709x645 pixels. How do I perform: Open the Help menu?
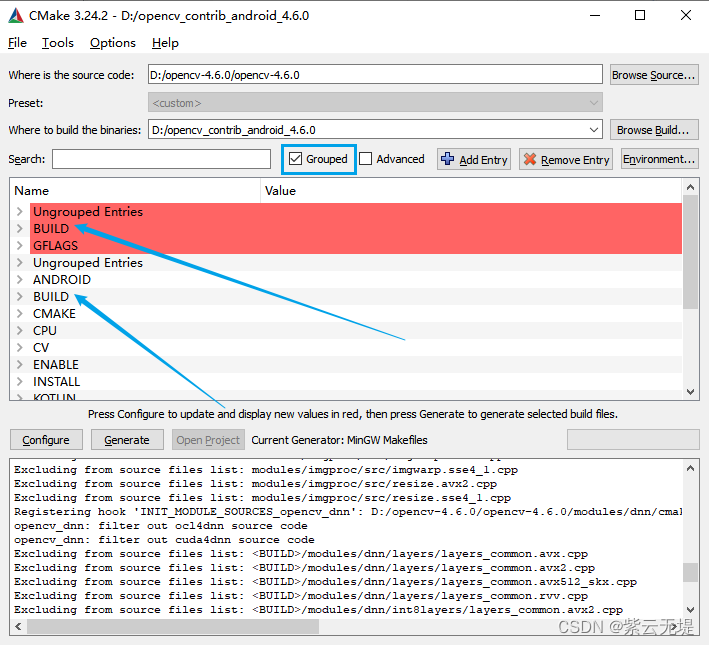coord(165,43)
